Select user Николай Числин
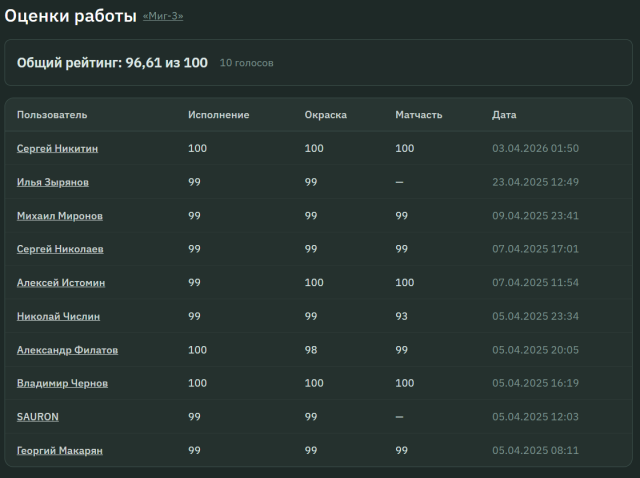 (58, 316)
